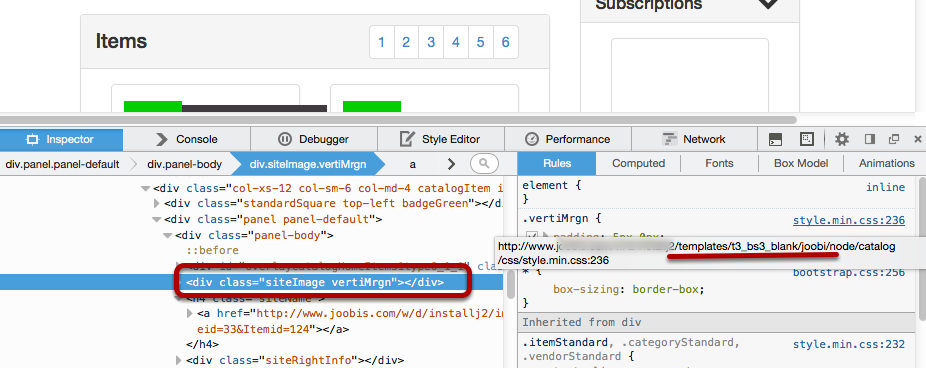The width and height of the screenshot is (926, 368).
Task: Collapse the catalogItem div node
Action: coord(145,189)
